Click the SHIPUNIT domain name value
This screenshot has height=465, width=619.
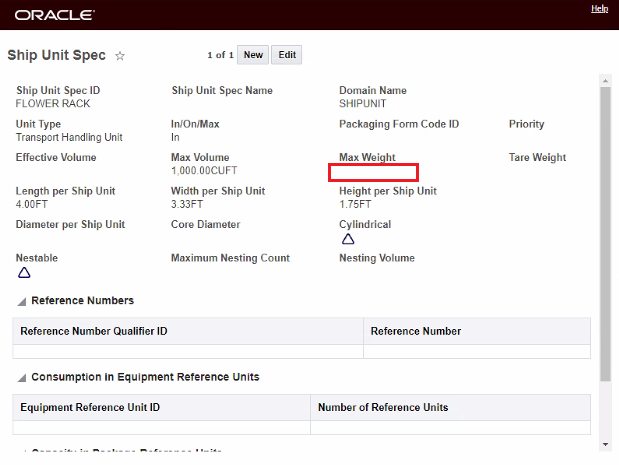(362, 103)
